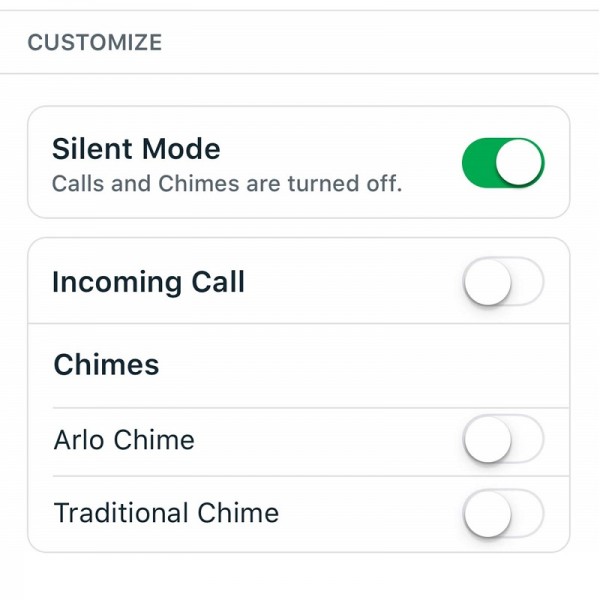
Task: Click the white knob of Silent Mode switch
Action: pyautogui.click(x=519, y=162)
